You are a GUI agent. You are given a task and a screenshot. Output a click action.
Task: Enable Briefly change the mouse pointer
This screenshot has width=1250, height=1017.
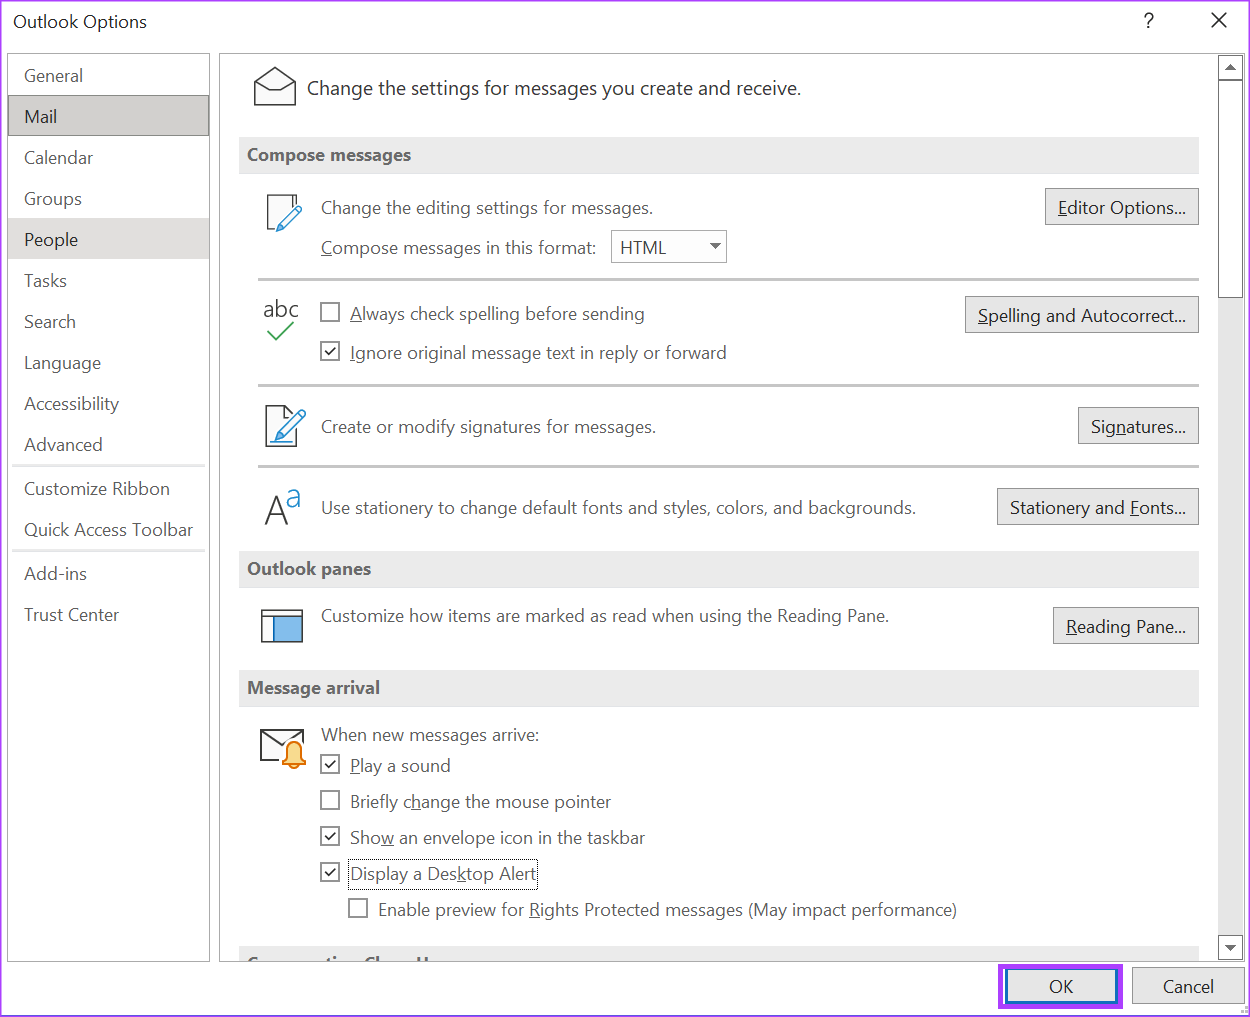pyautogui.click(x=330, y=801)
